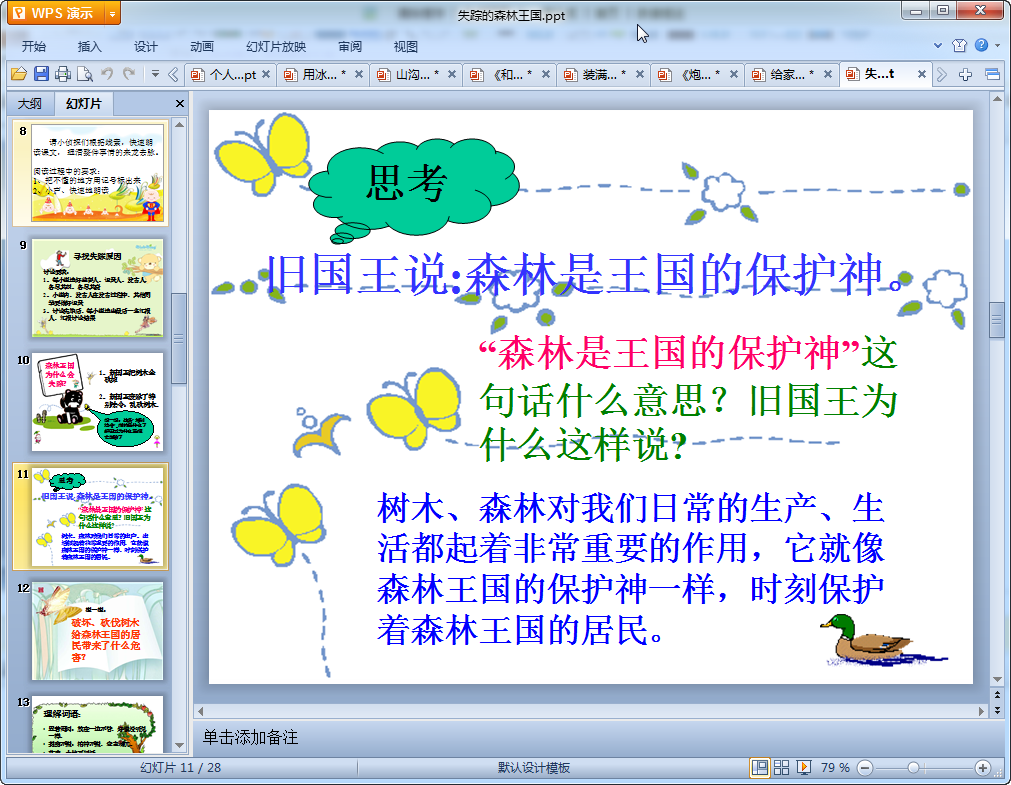Select slide 13 thumbnail
Image resolution: width=1011 pixels, height=785 pixels.
point(97,724)
